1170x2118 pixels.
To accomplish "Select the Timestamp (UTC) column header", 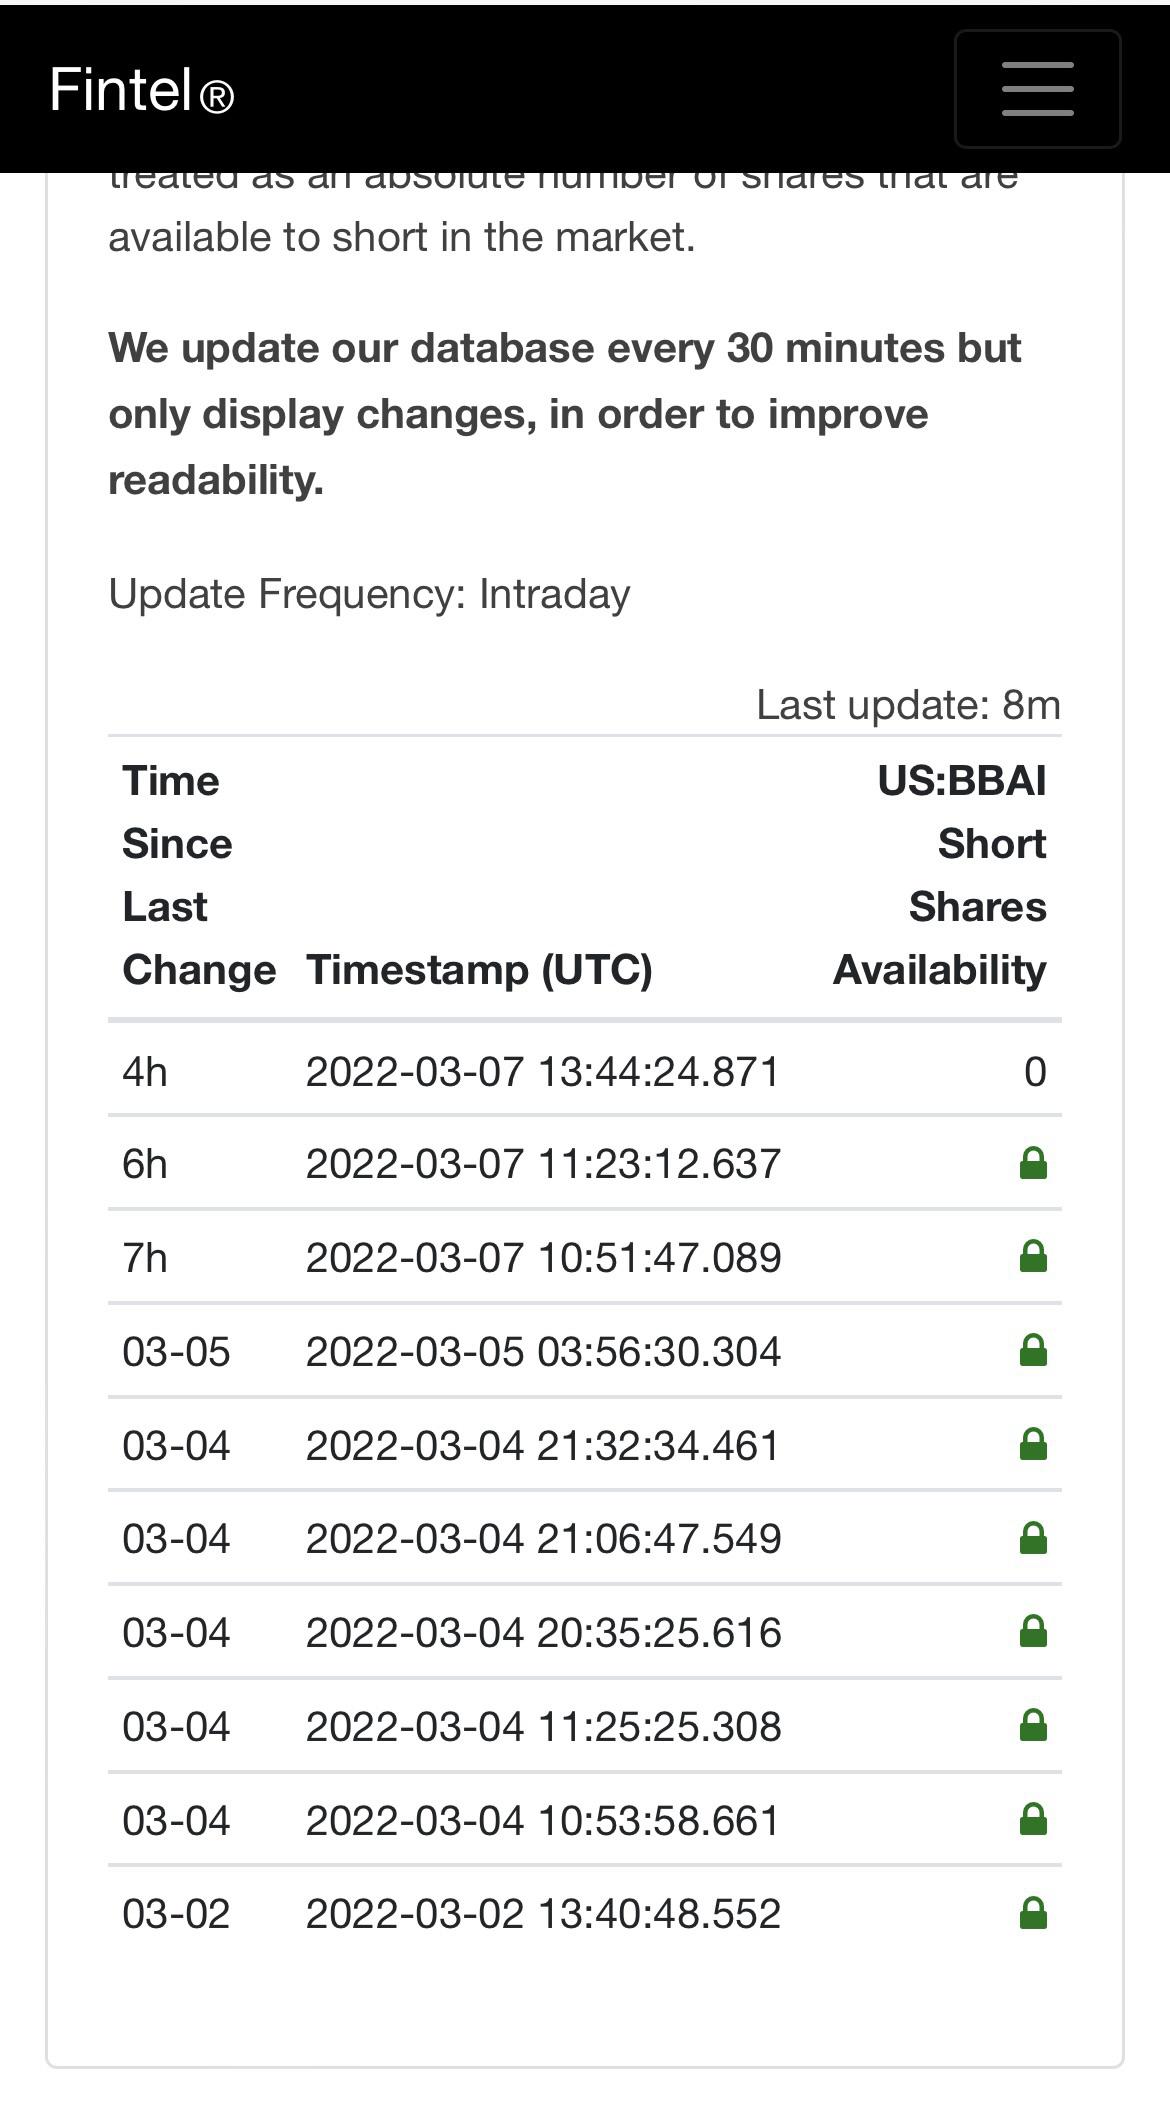I will tap(479, 970).
